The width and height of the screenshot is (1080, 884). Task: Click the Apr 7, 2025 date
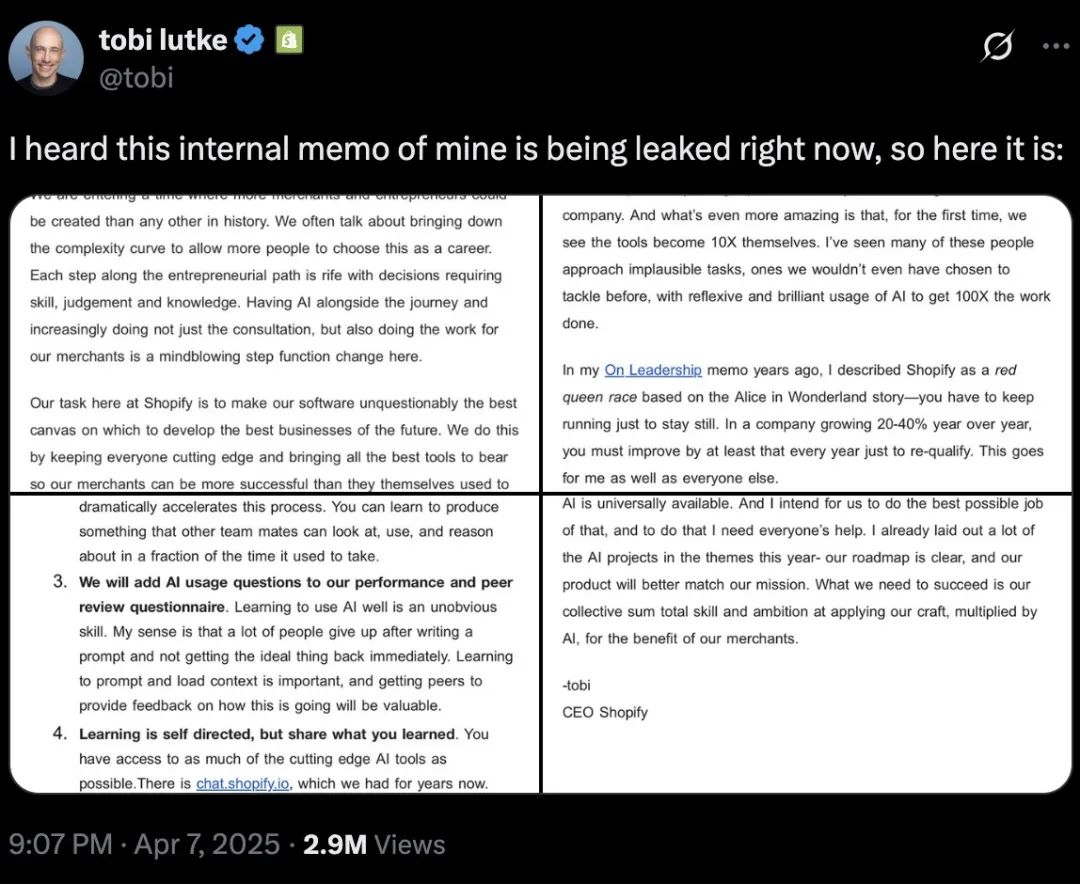pyautogui.click(x=207, y=844)
